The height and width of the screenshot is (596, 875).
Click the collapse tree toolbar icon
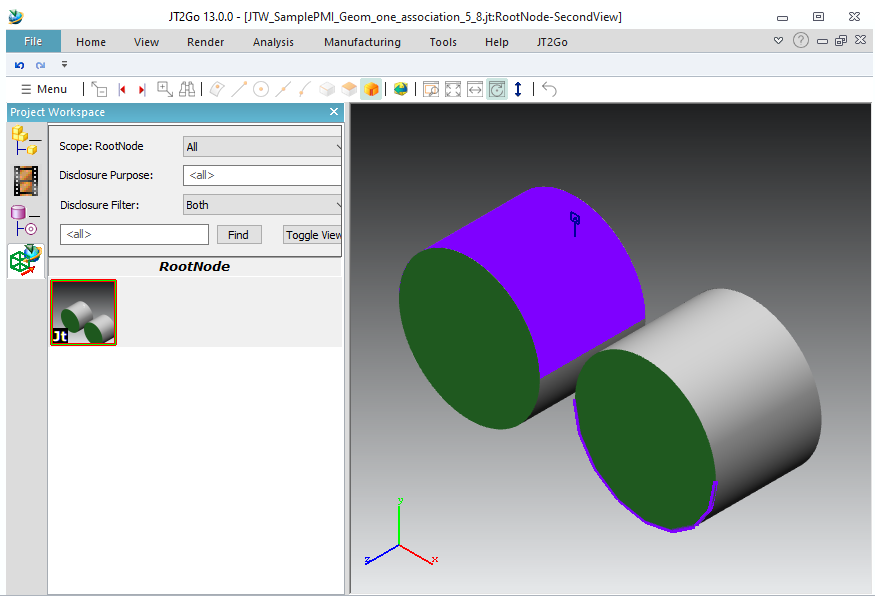[99, 89]
